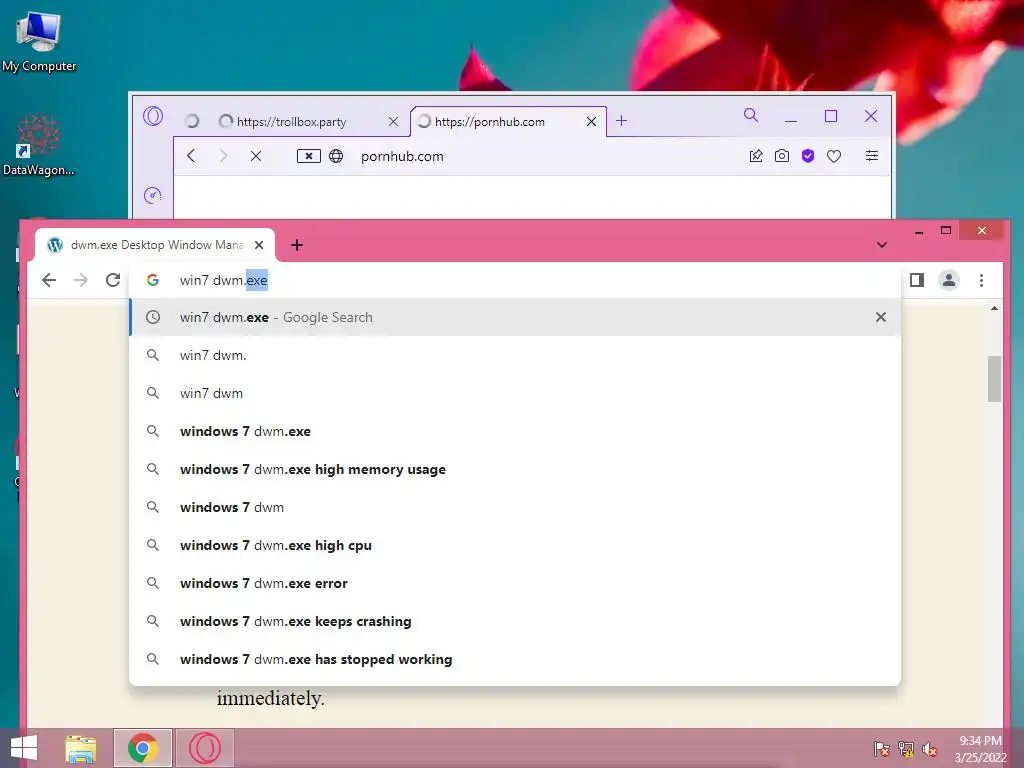Select 'windows 7 dwm.exe has stopped working'

(515, 659)
